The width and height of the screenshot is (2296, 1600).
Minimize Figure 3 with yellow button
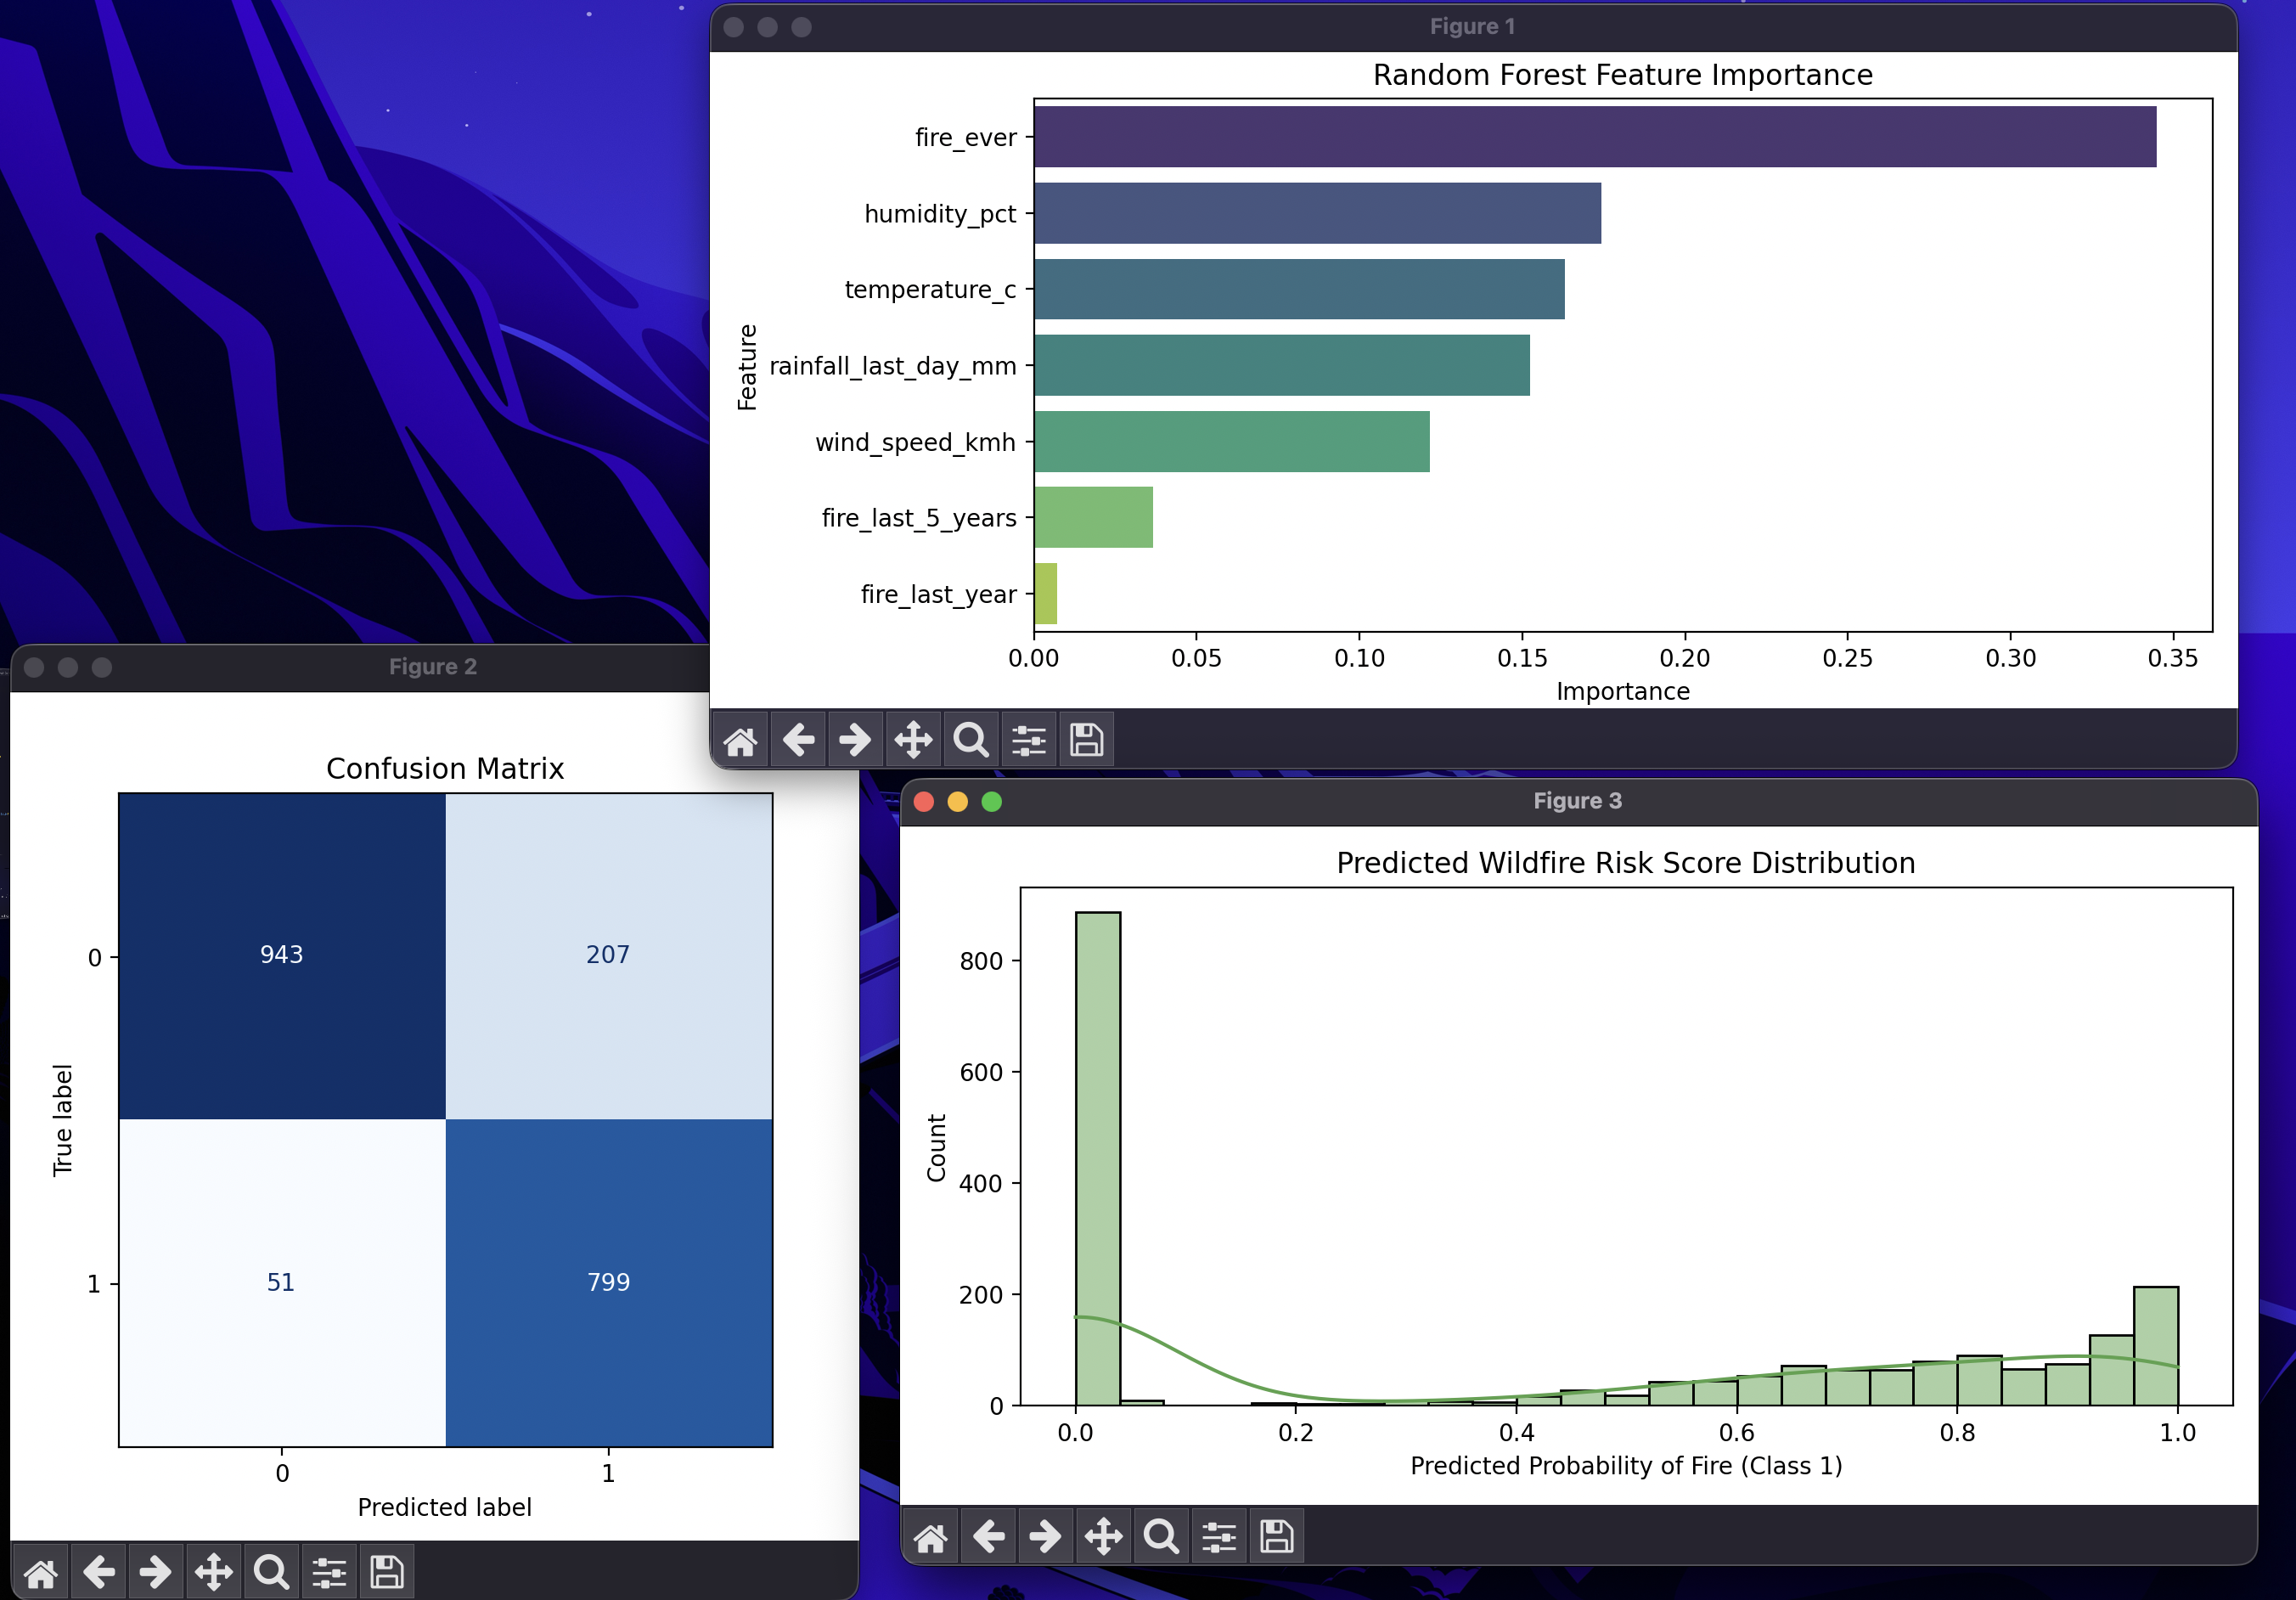click(958, 802)
